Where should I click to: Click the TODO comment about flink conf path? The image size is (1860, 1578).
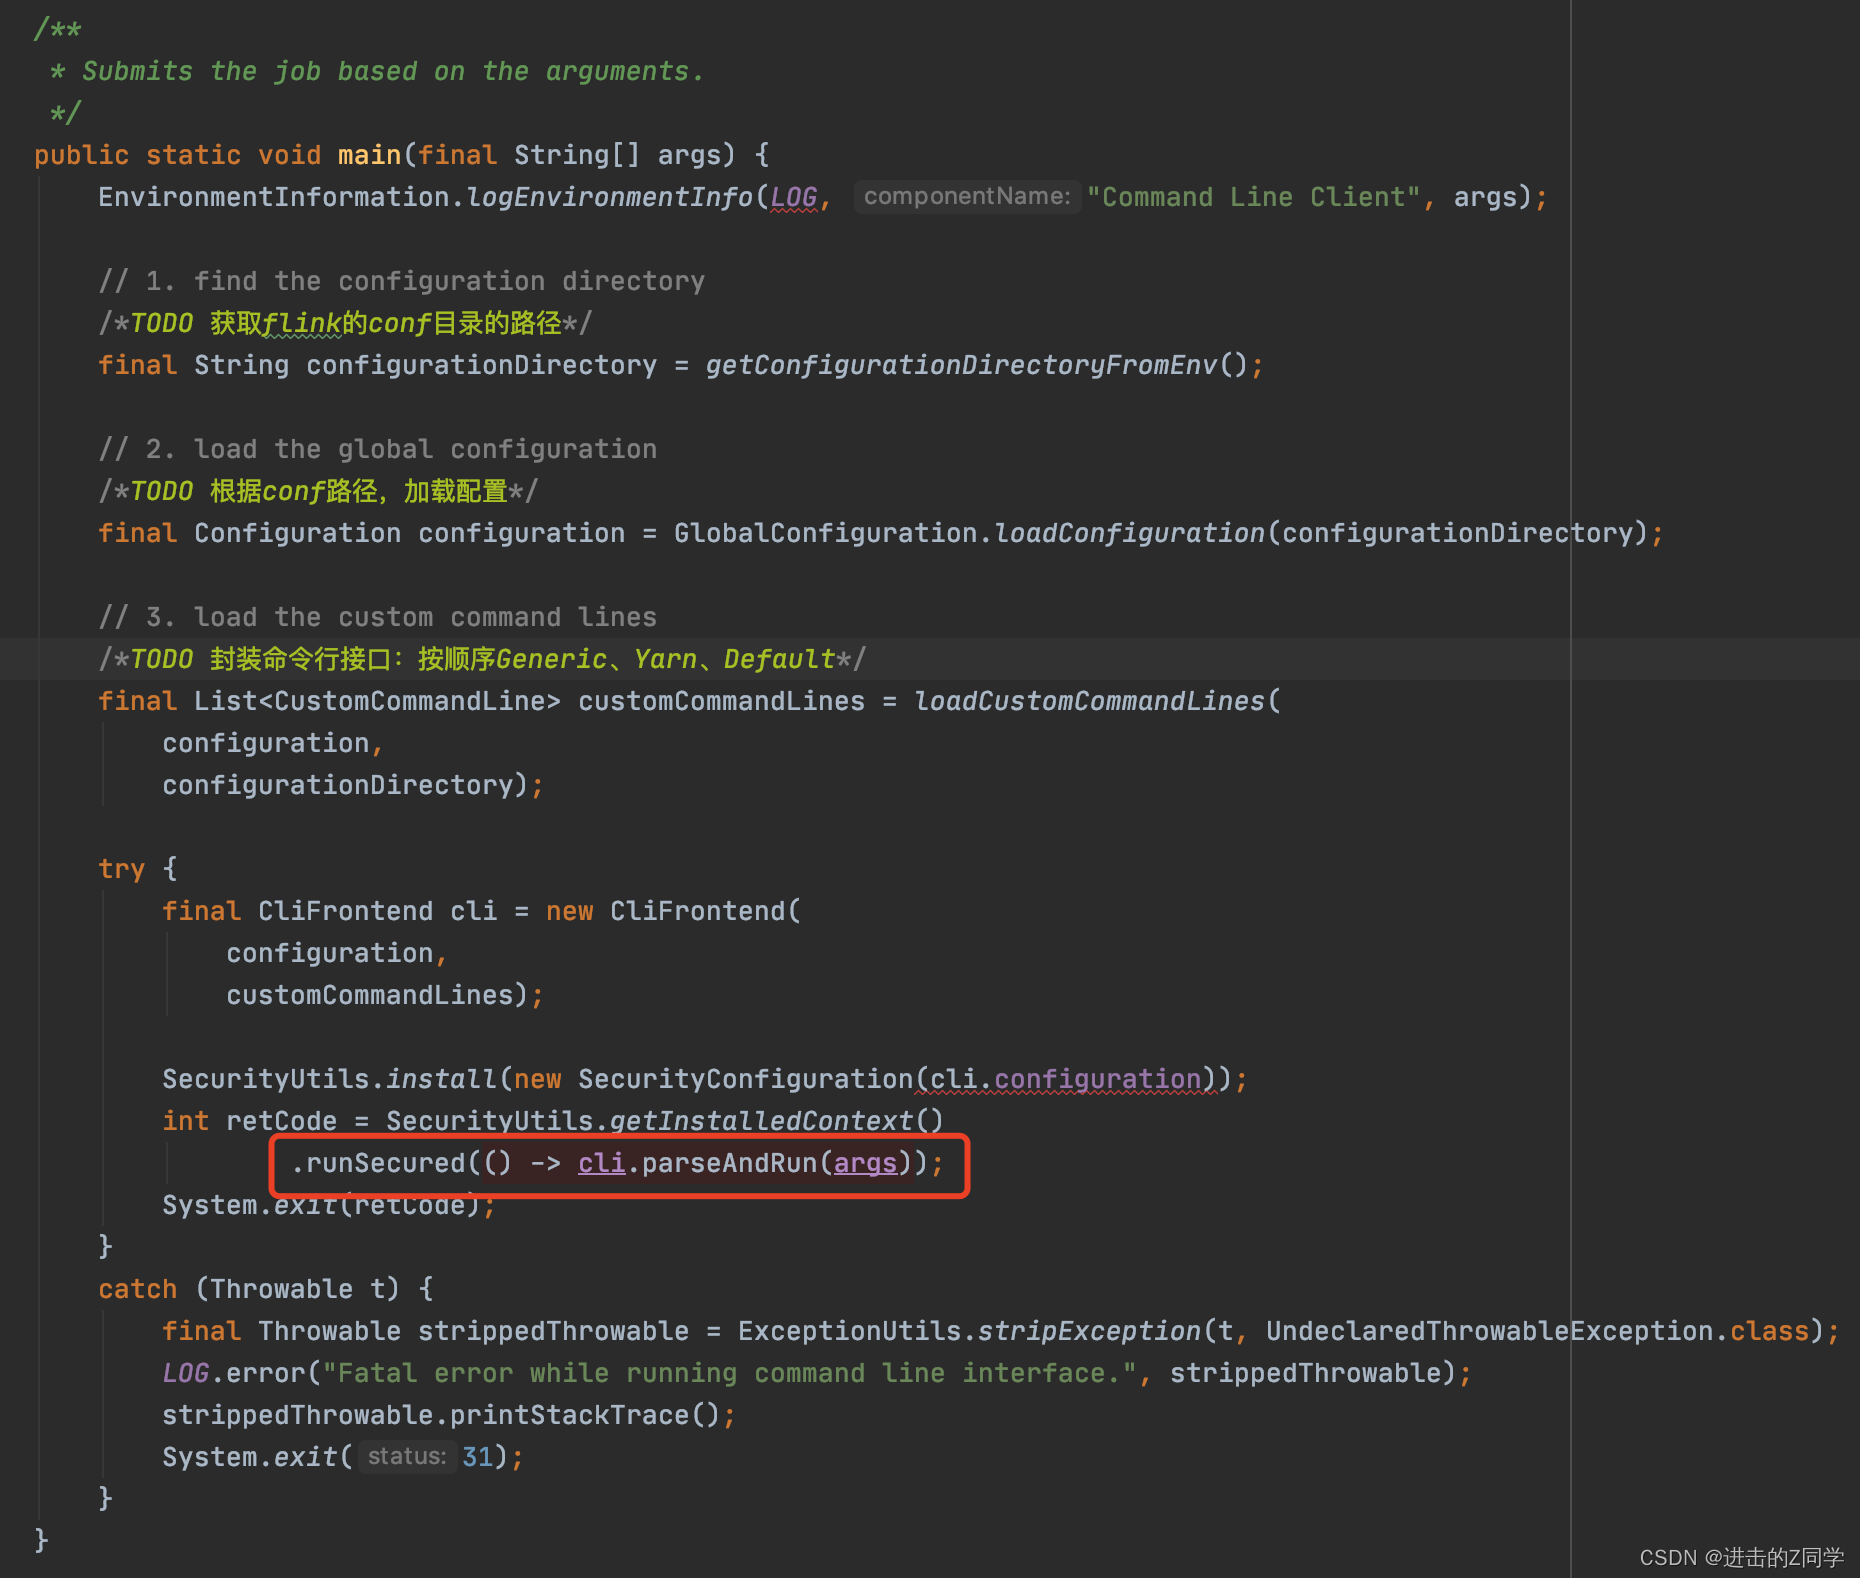click(345, 323)
